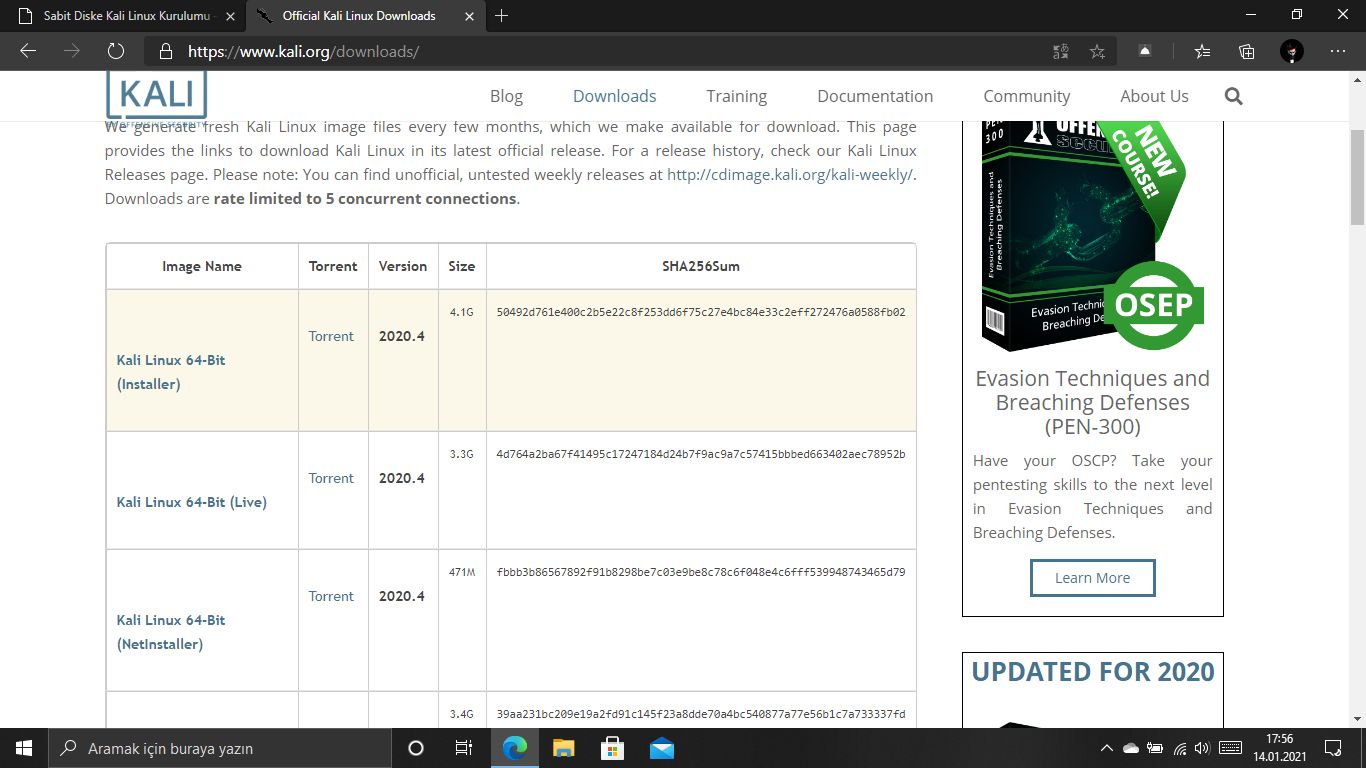Show hidden system tray icons
Image resolution: width=1366 pixels, height=768 pixels.
pyautogui.click(x=1106, y=748)
